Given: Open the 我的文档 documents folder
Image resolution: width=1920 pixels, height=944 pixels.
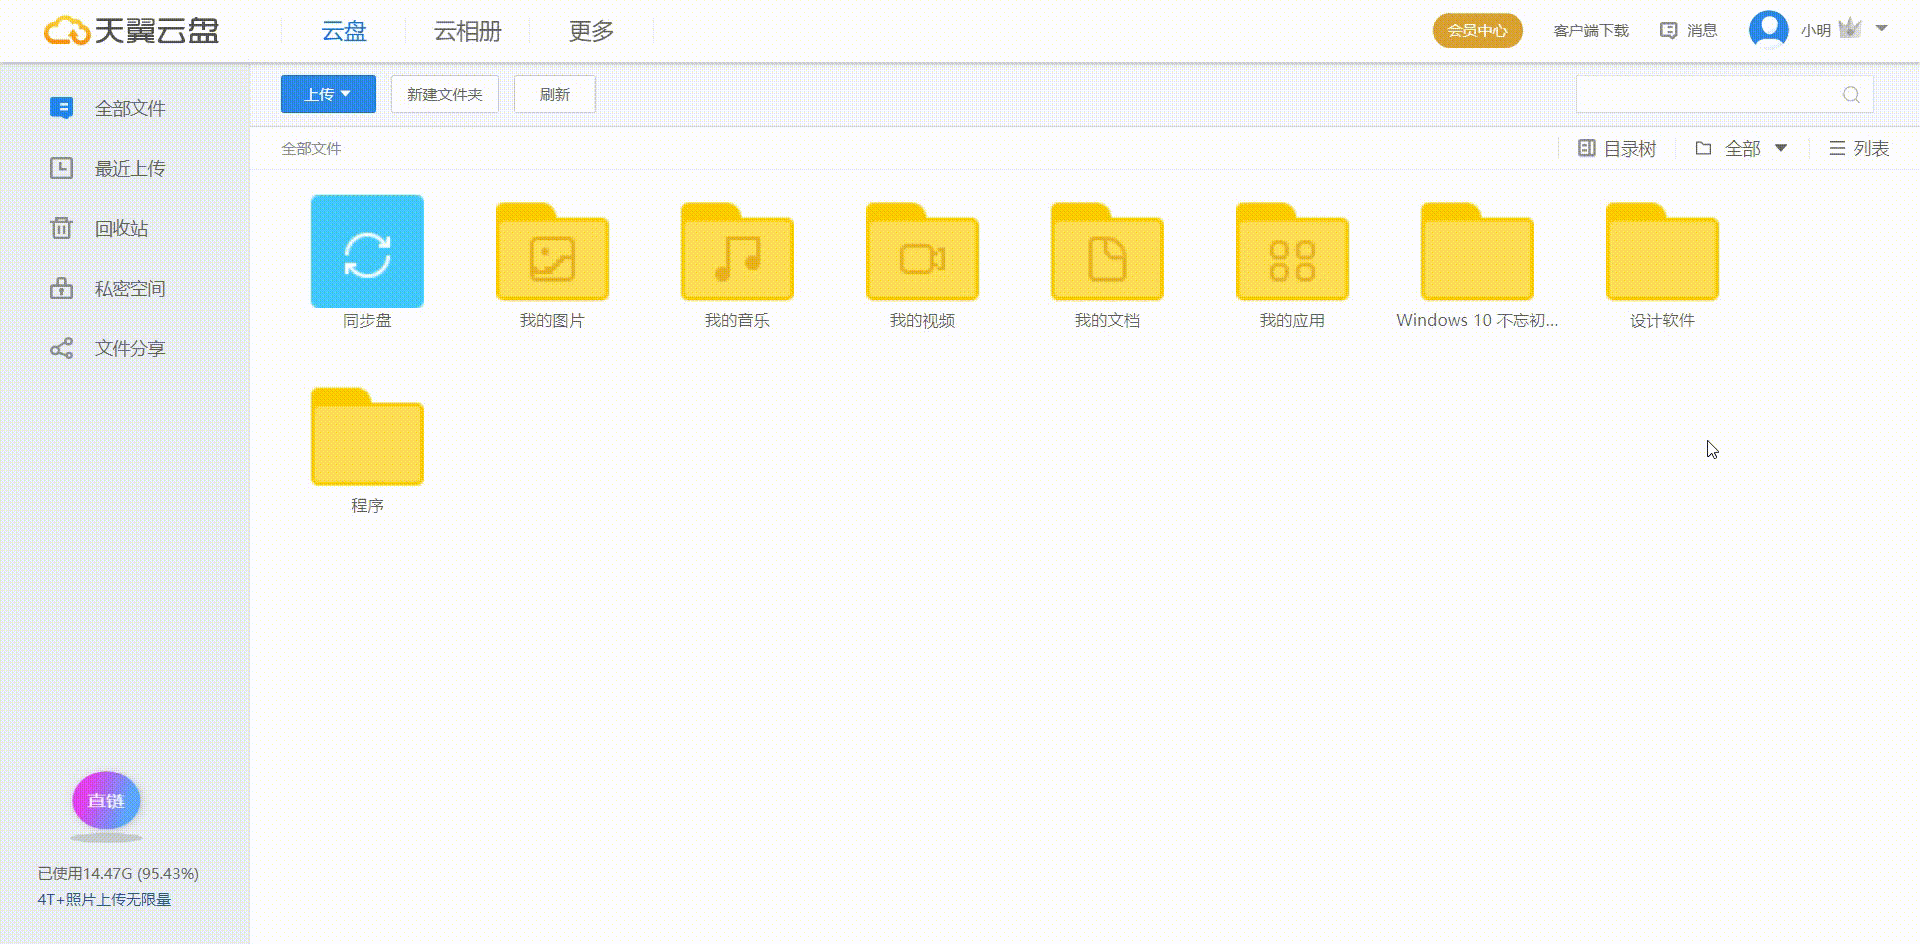Looking at the screenshot, I should click(x=1107, y=254).
